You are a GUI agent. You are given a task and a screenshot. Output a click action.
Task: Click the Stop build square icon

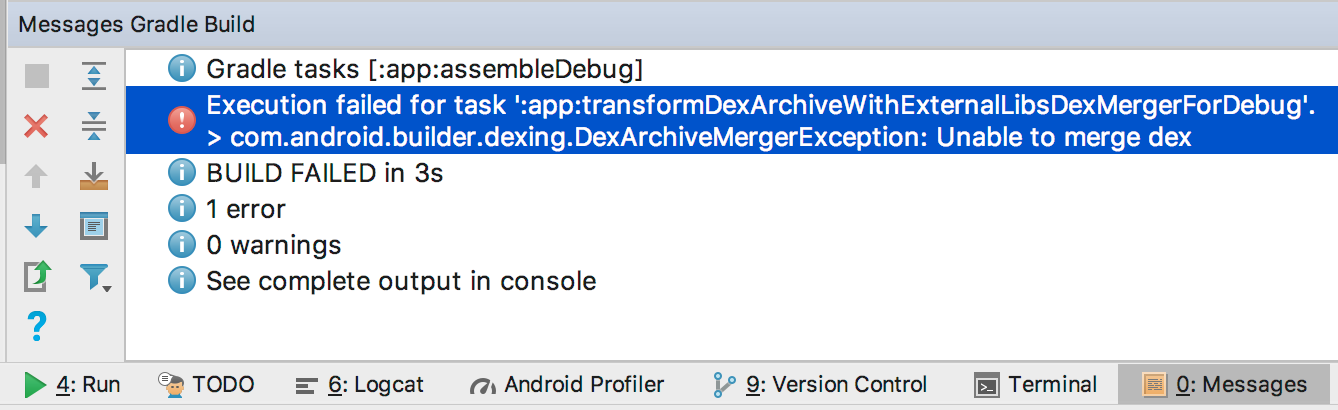36,76
